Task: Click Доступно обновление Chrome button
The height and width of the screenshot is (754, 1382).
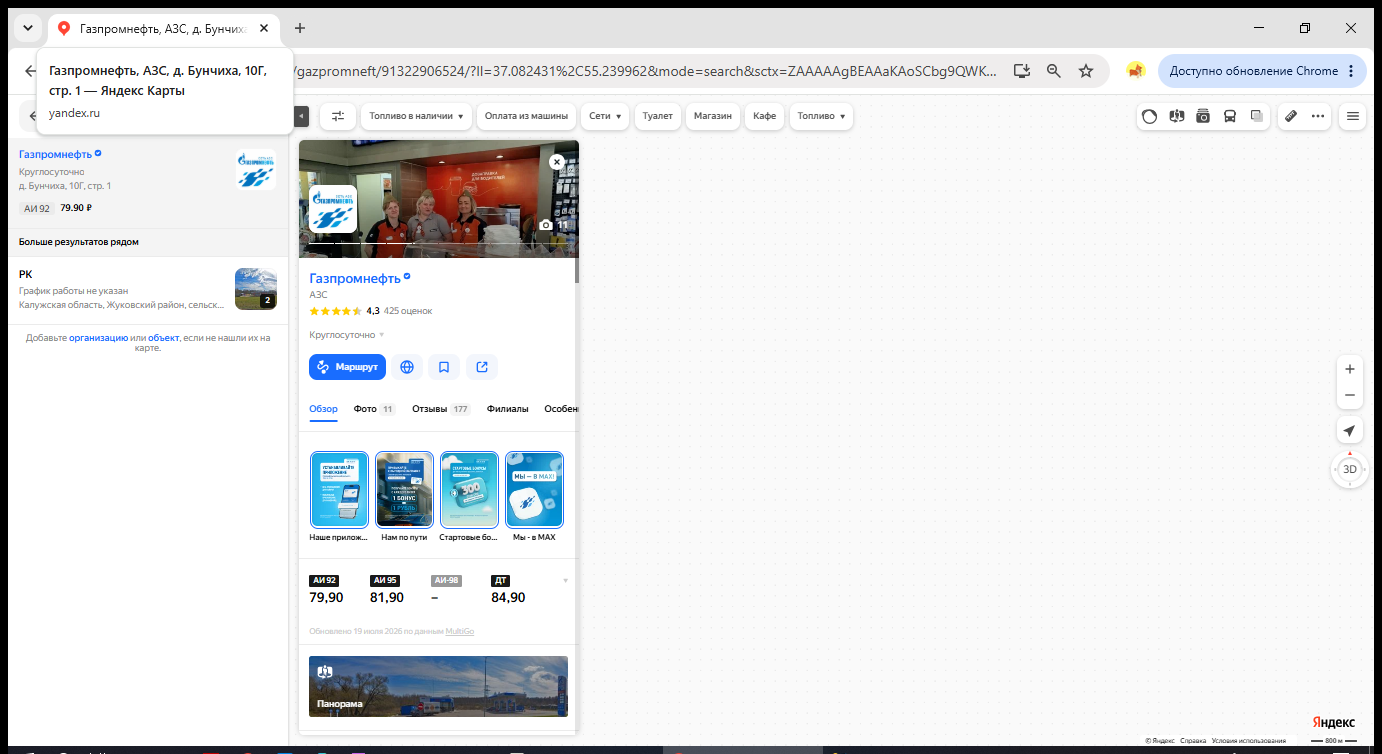Action: [1262, 71]
